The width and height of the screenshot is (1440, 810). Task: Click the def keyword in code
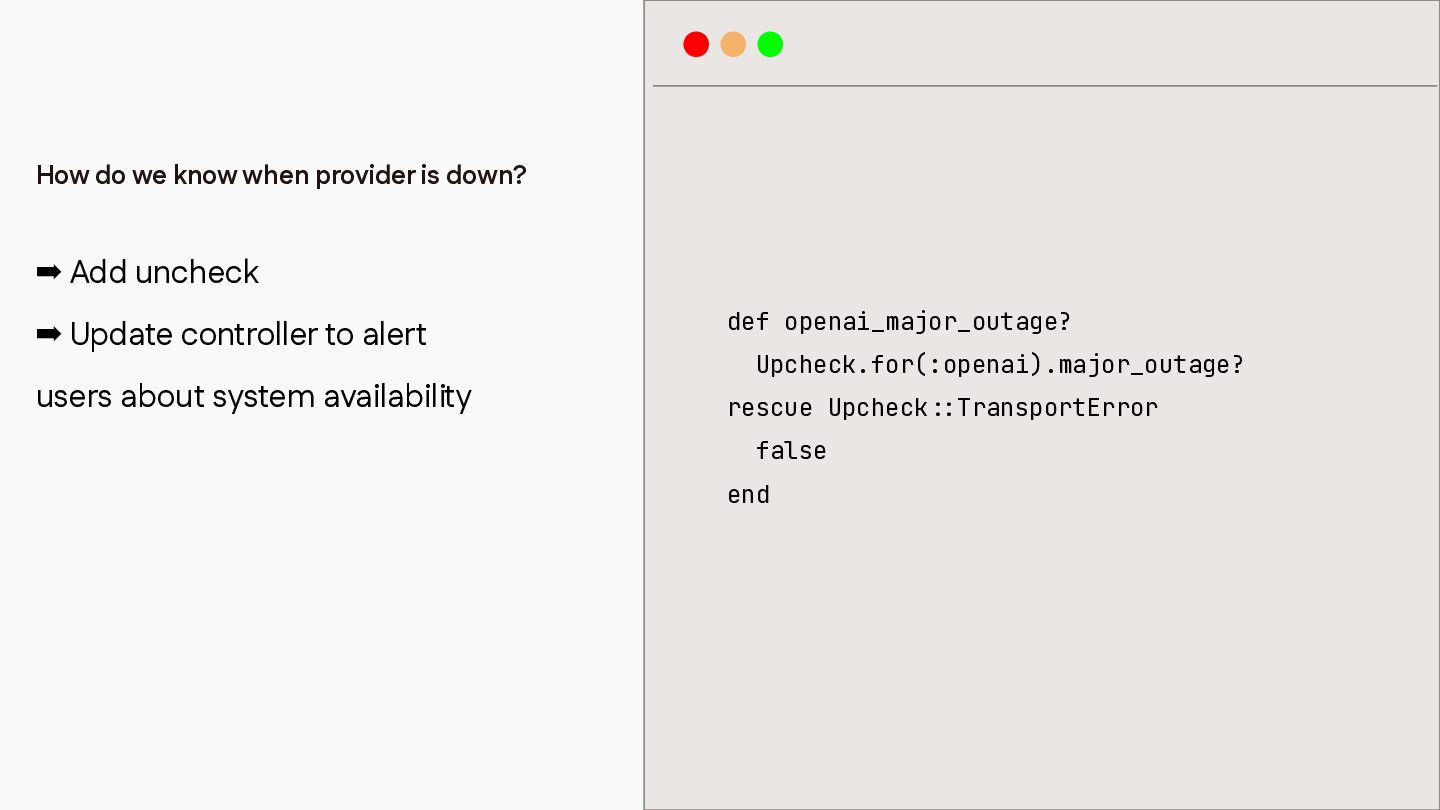coord(748,322)
